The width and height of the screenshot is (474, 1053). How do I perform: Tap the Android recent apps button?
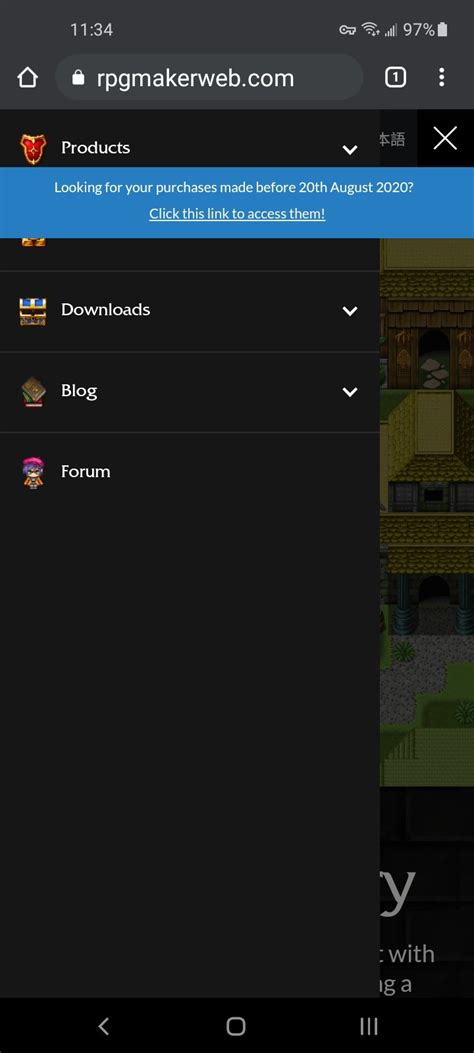[x=369, y=1025]
